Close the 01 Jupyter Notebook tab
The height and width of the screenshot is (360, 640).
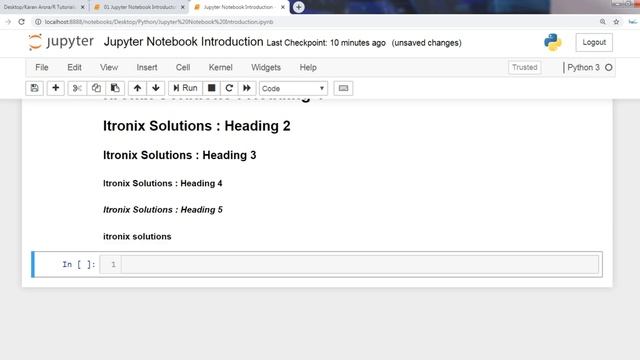182,7
